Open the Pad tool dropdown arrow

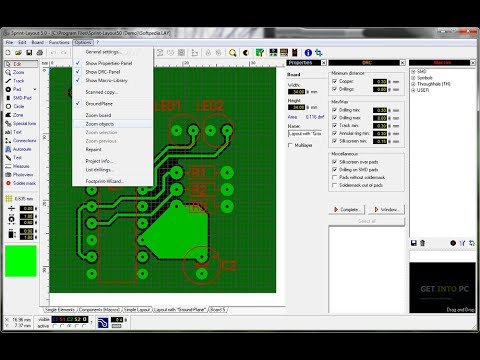point(35,89)
